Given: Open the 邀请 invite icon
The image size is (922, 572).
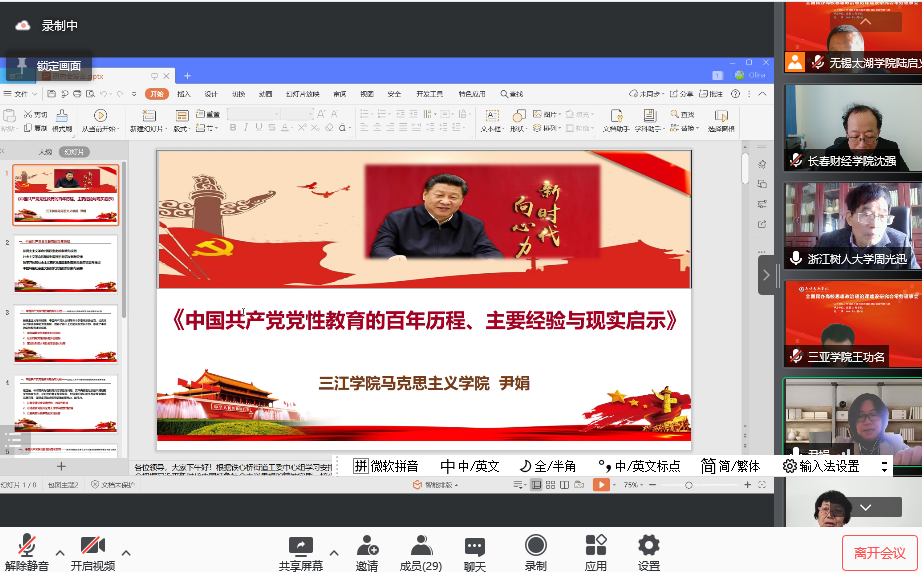Looking at the screenshot, I should pos(367,550).
